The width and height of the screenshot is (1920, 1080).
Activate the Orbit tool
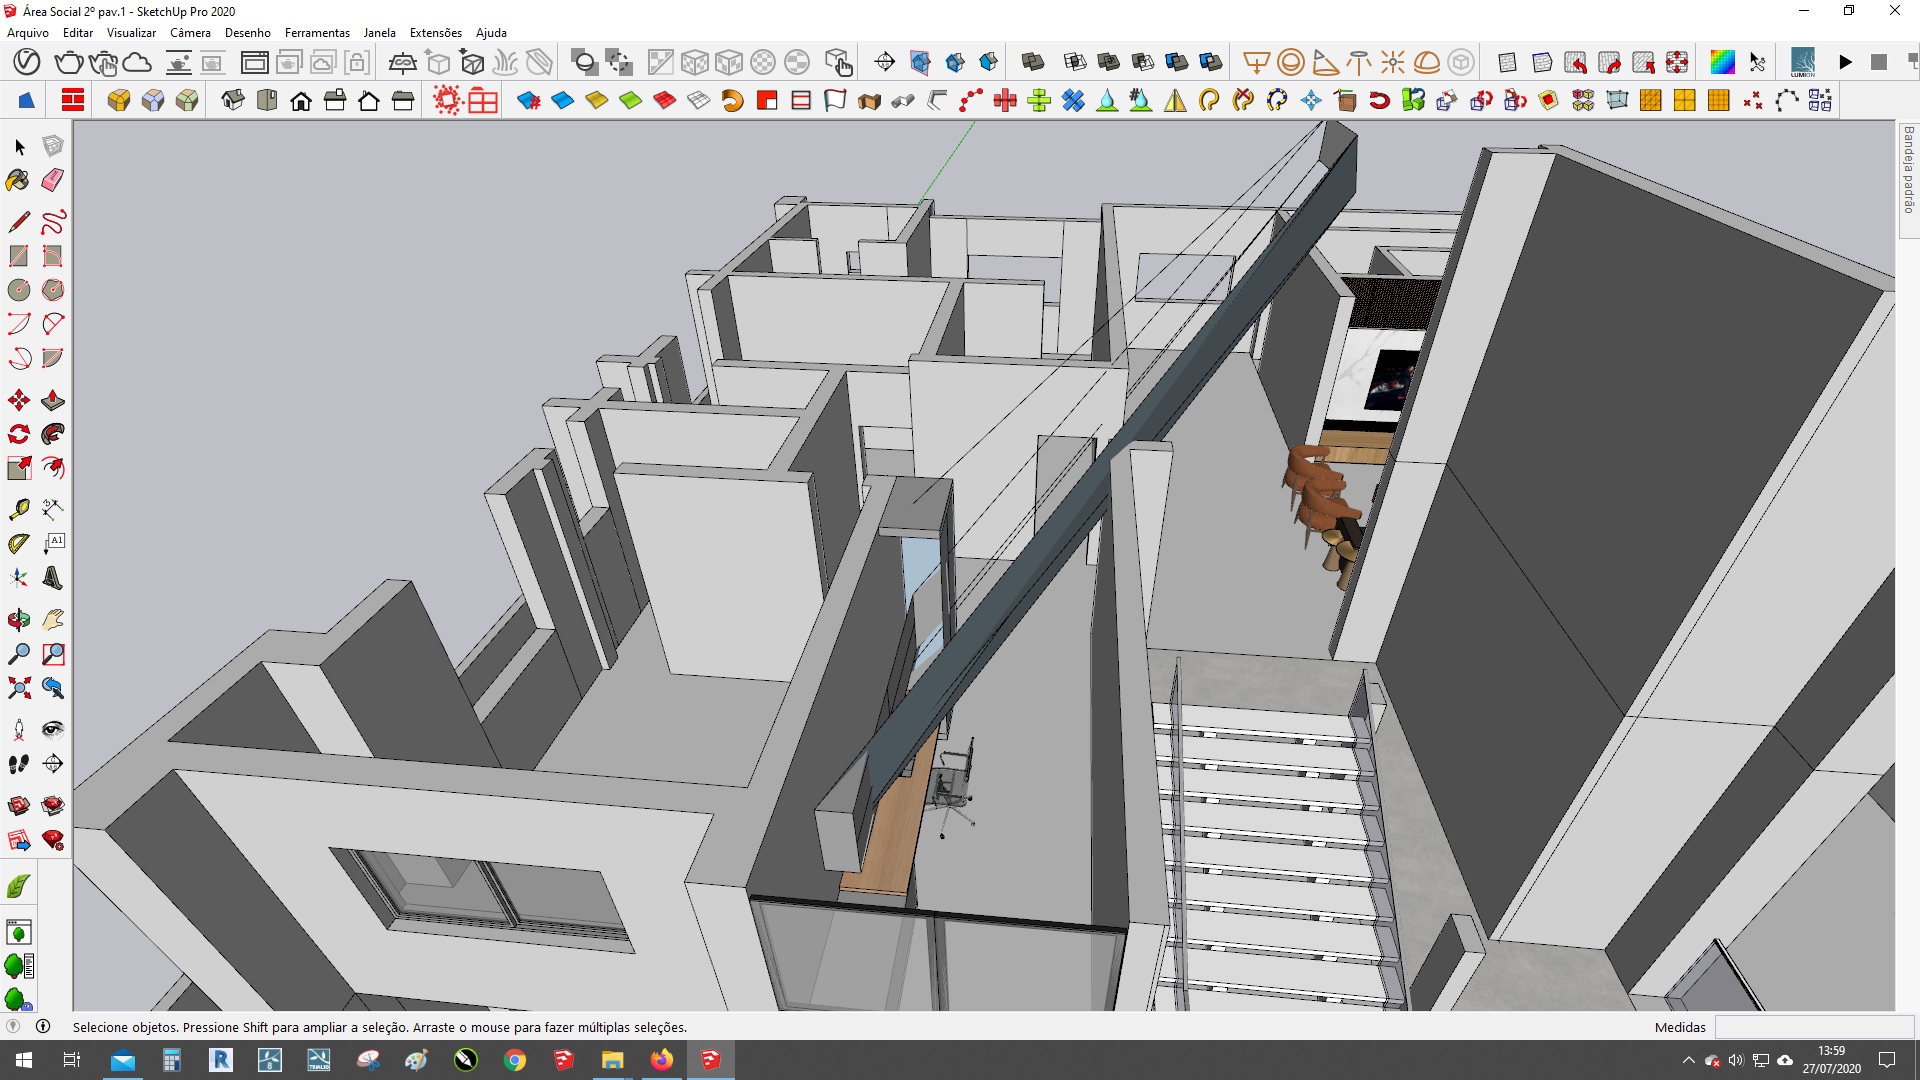tap(18, 620)
